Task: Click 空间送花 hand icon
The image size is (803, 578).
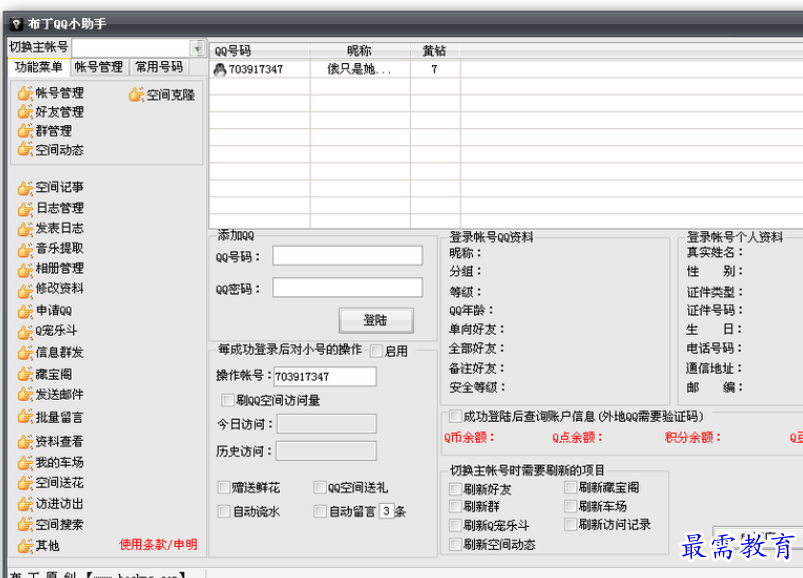Action: (x=25, y=483)
